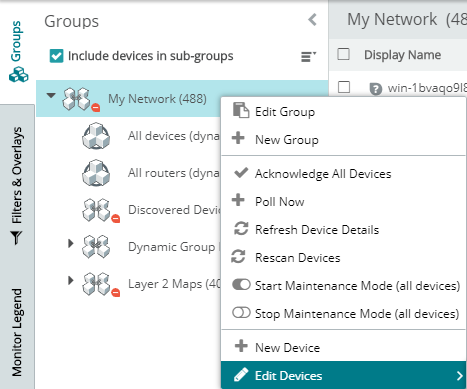The image size is (467, 389).
Task: Click the plus icon beside Poll Now
Action: [238, 200]
